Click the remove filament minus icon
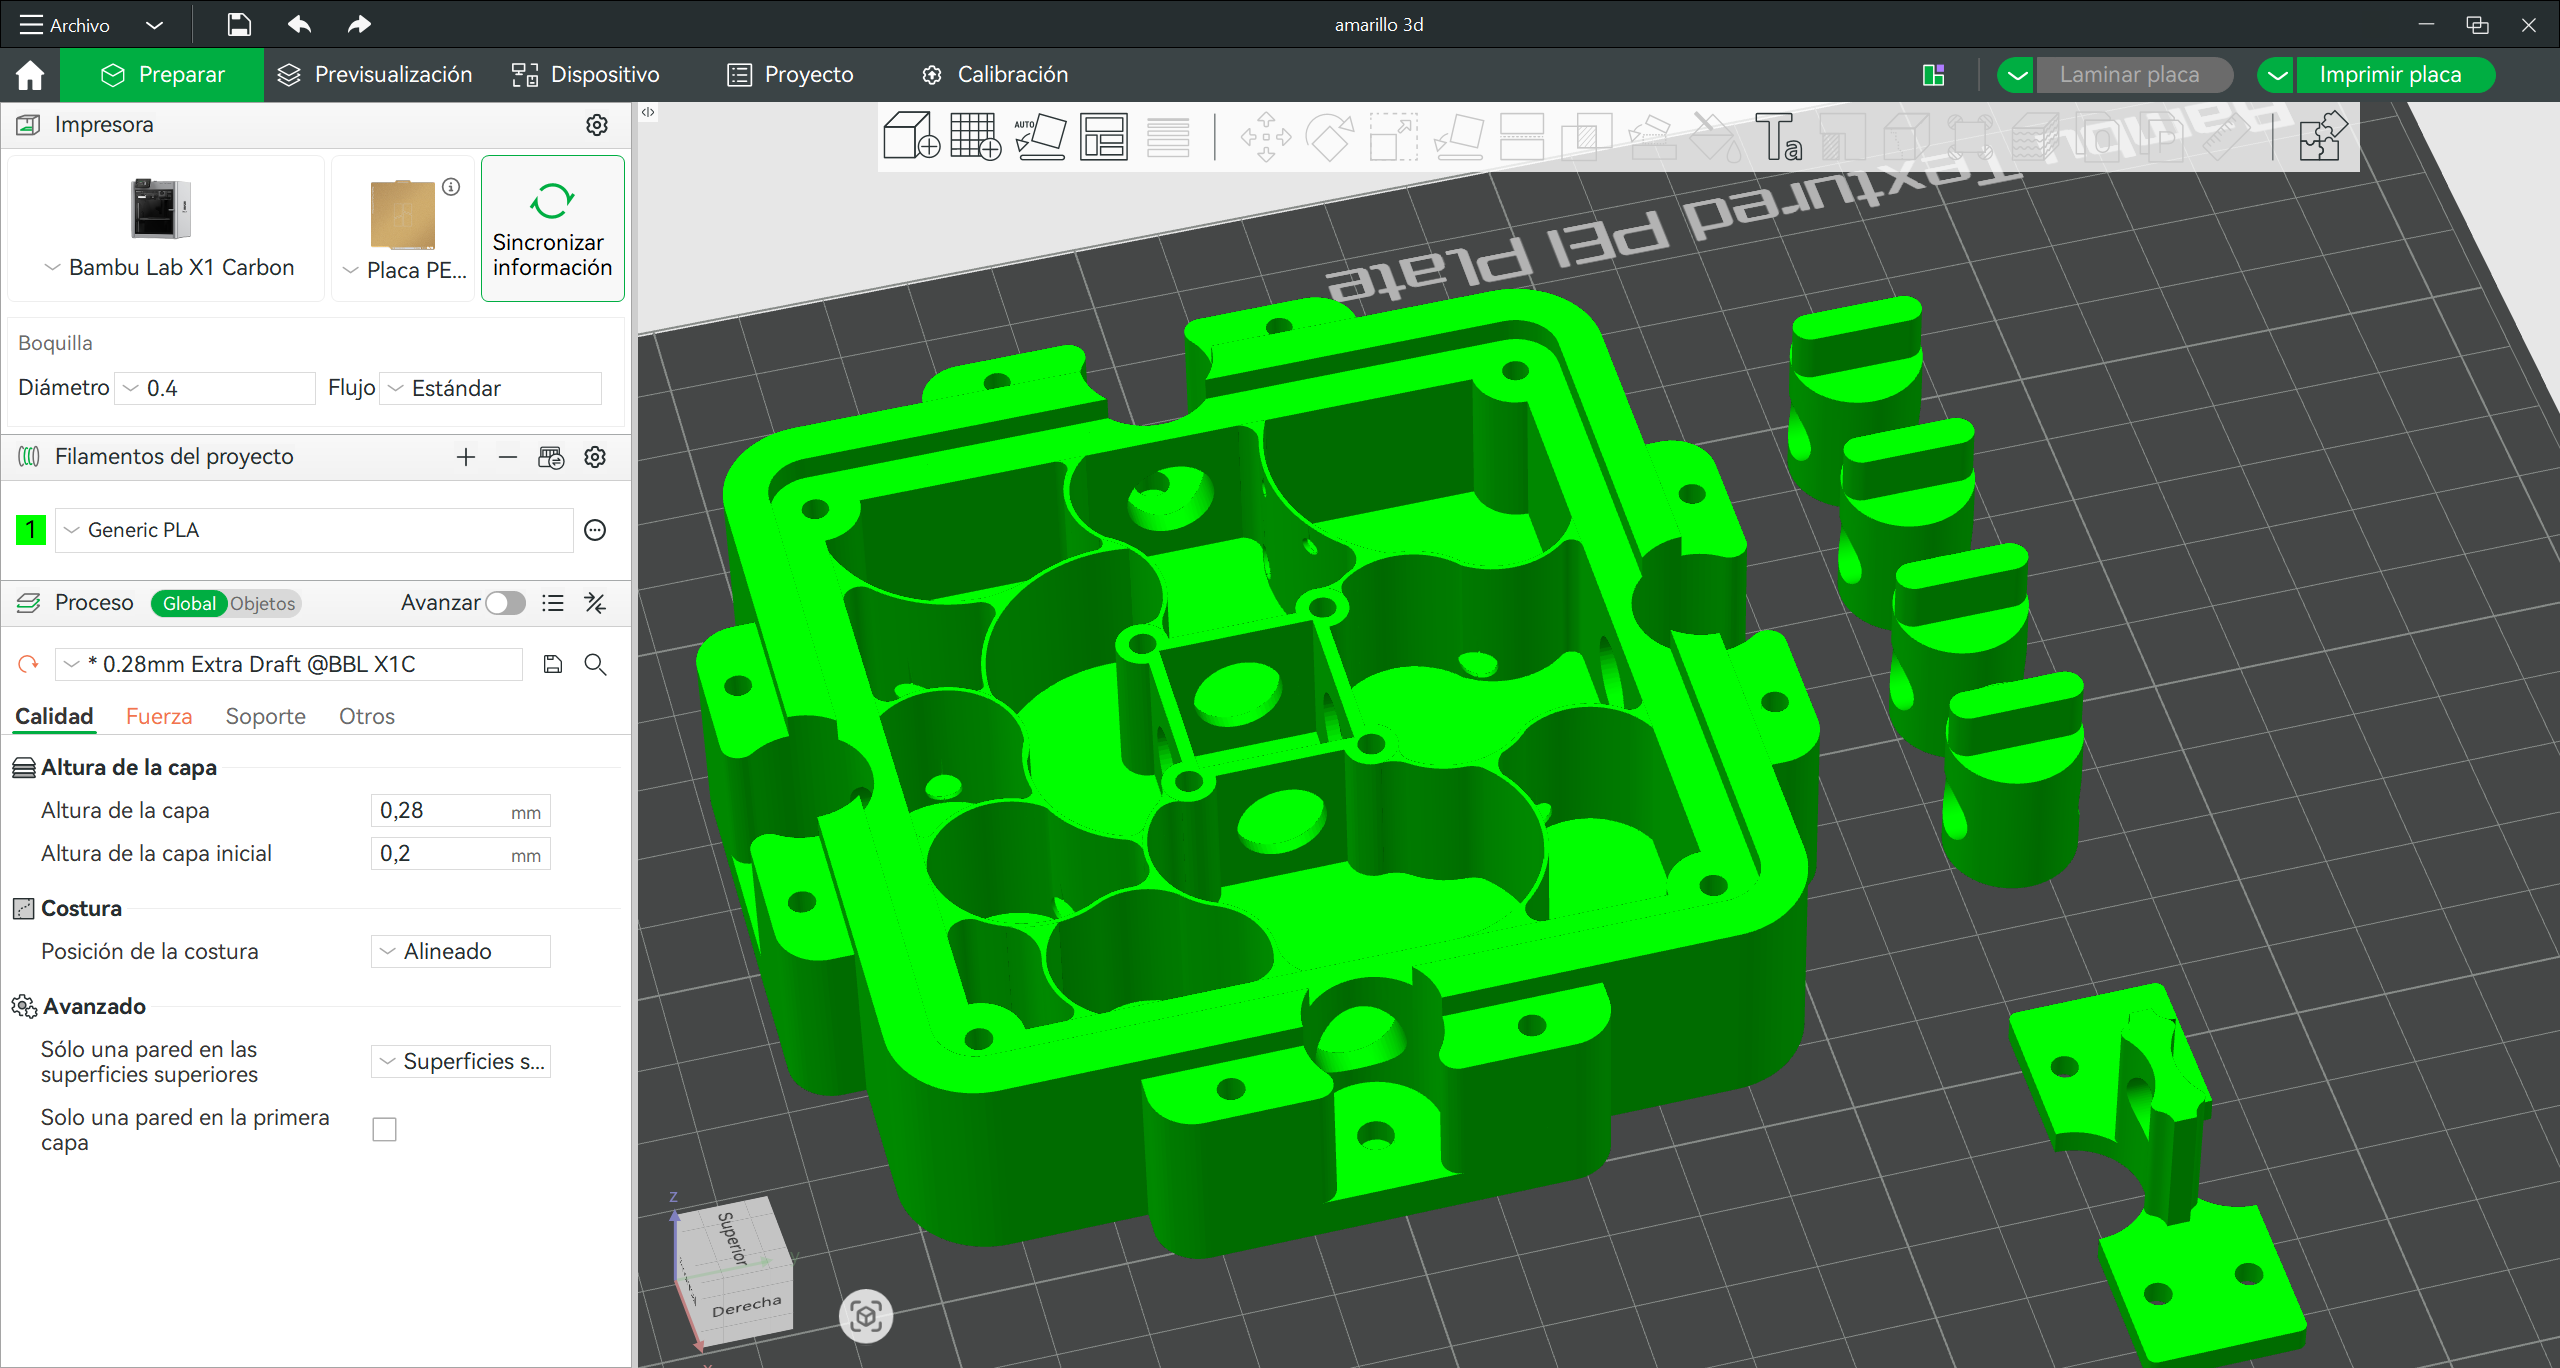This screenshot has width=2560, height=1368. pyautogui.click(x=508, y=457)
